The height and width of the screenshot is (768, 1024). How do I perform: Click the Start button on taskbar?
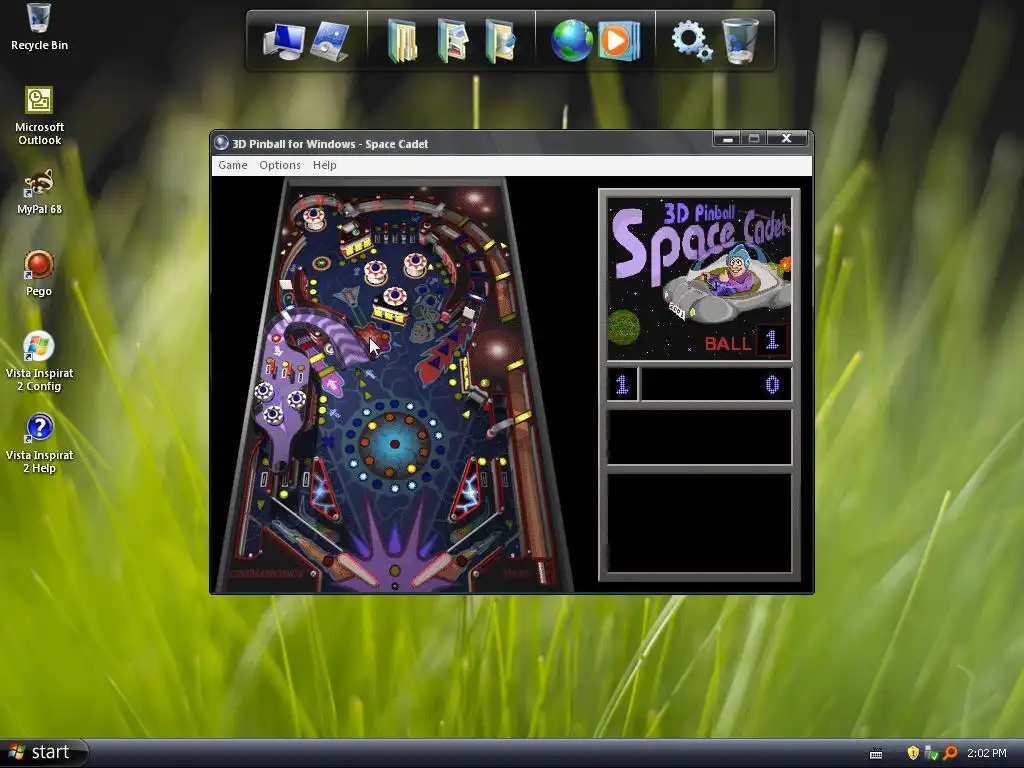click(44, 752)
